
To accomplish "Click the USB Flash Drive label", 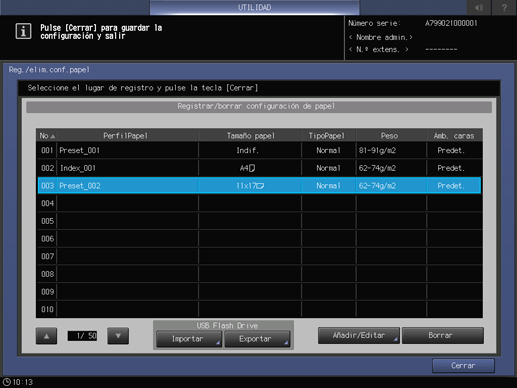I will click(227, 326).
